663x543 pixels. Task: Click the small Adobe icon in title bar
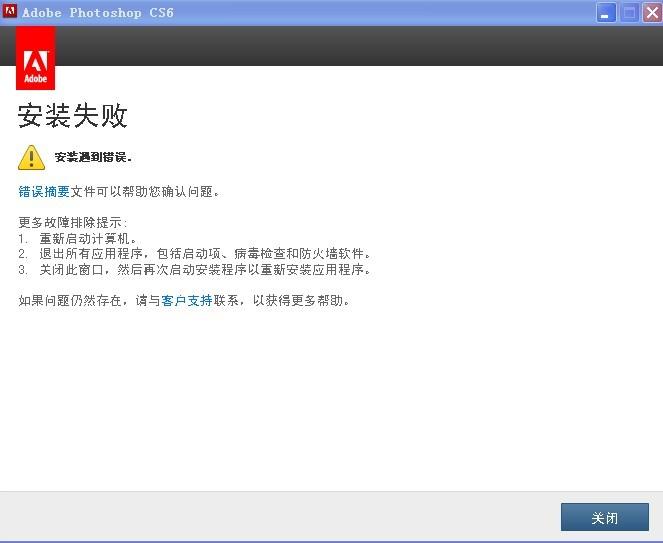pos(9,11)
